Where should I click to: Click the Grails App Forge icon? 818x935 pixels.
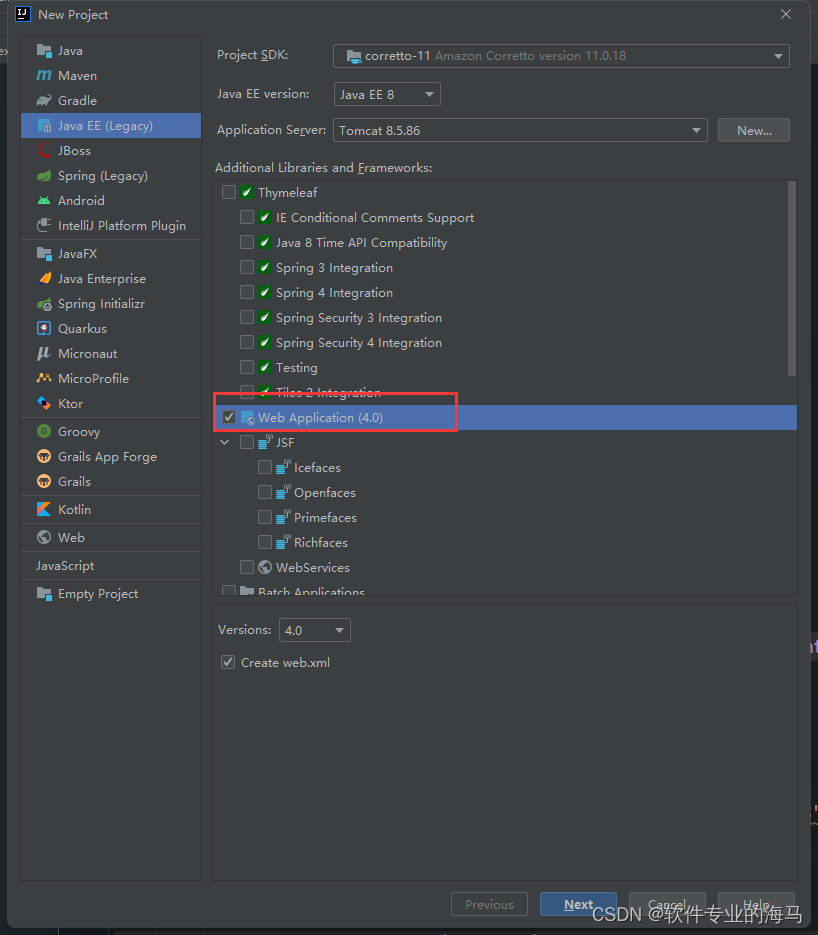click(44, 457)
